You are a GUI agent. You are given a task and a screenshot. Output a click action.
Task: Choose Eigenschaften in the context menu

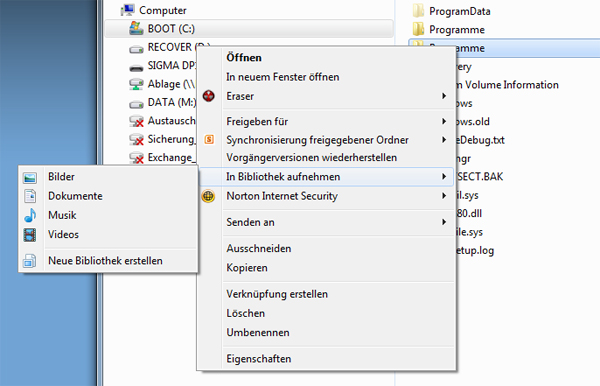[259, 359]
